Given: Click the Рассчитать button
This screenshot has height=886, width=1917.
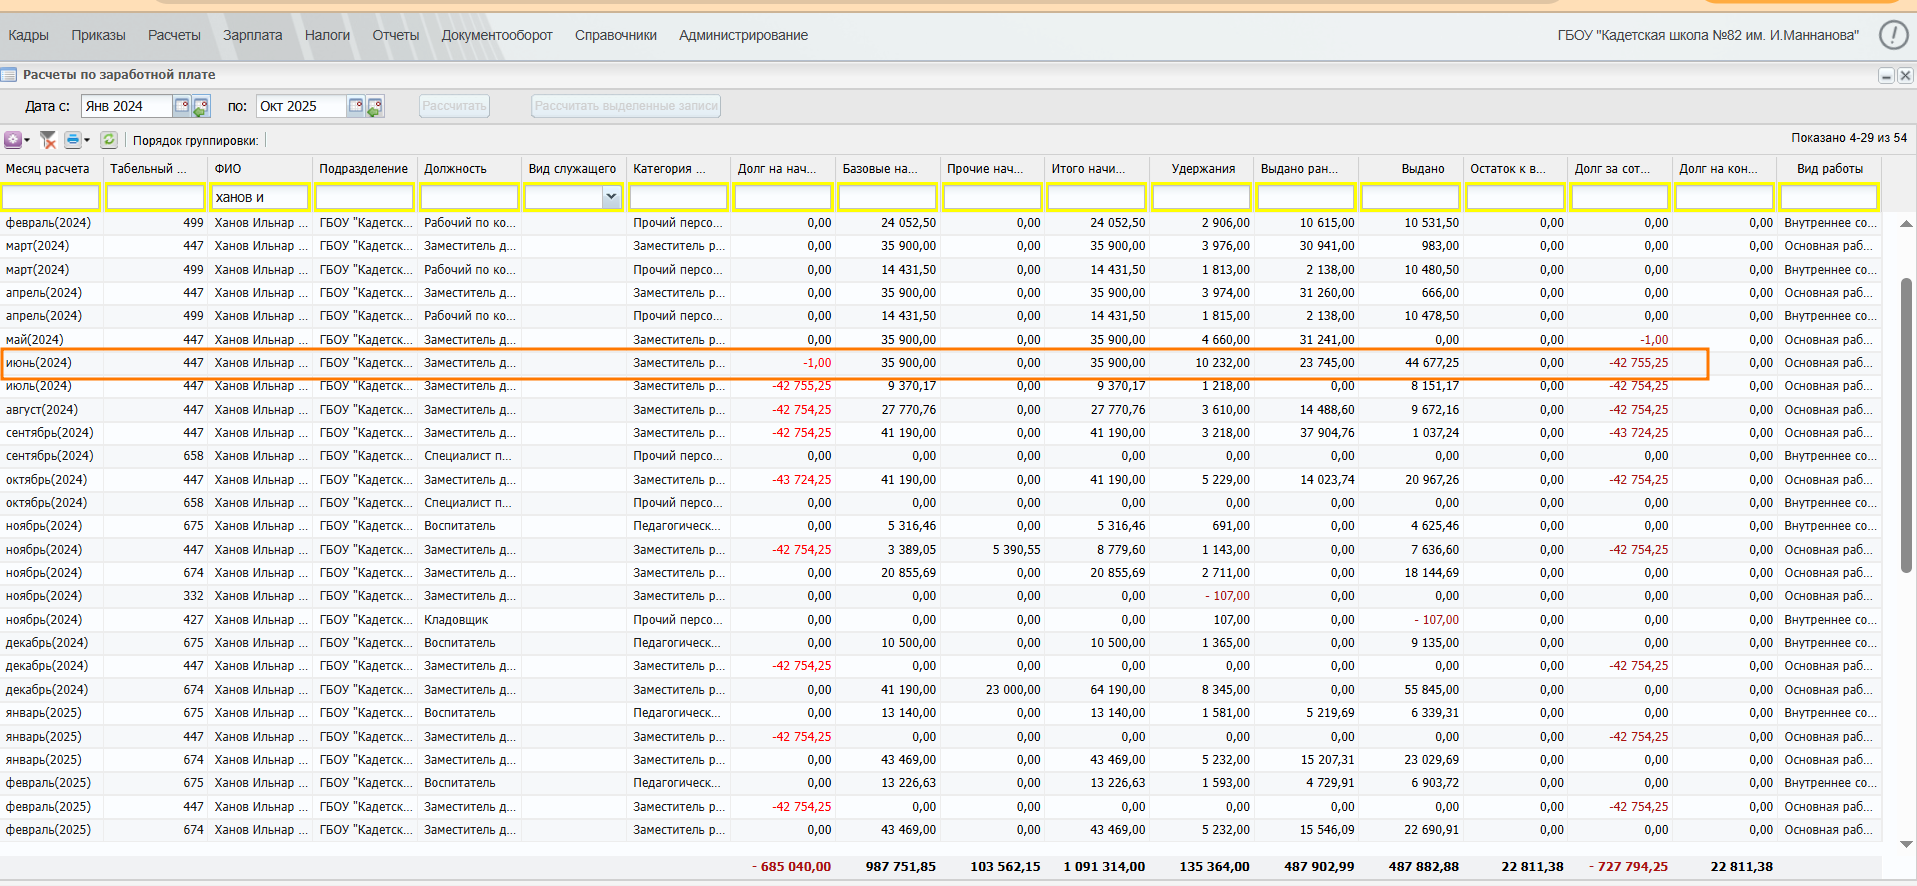Looking at the screenshot, I should [454, 106].
